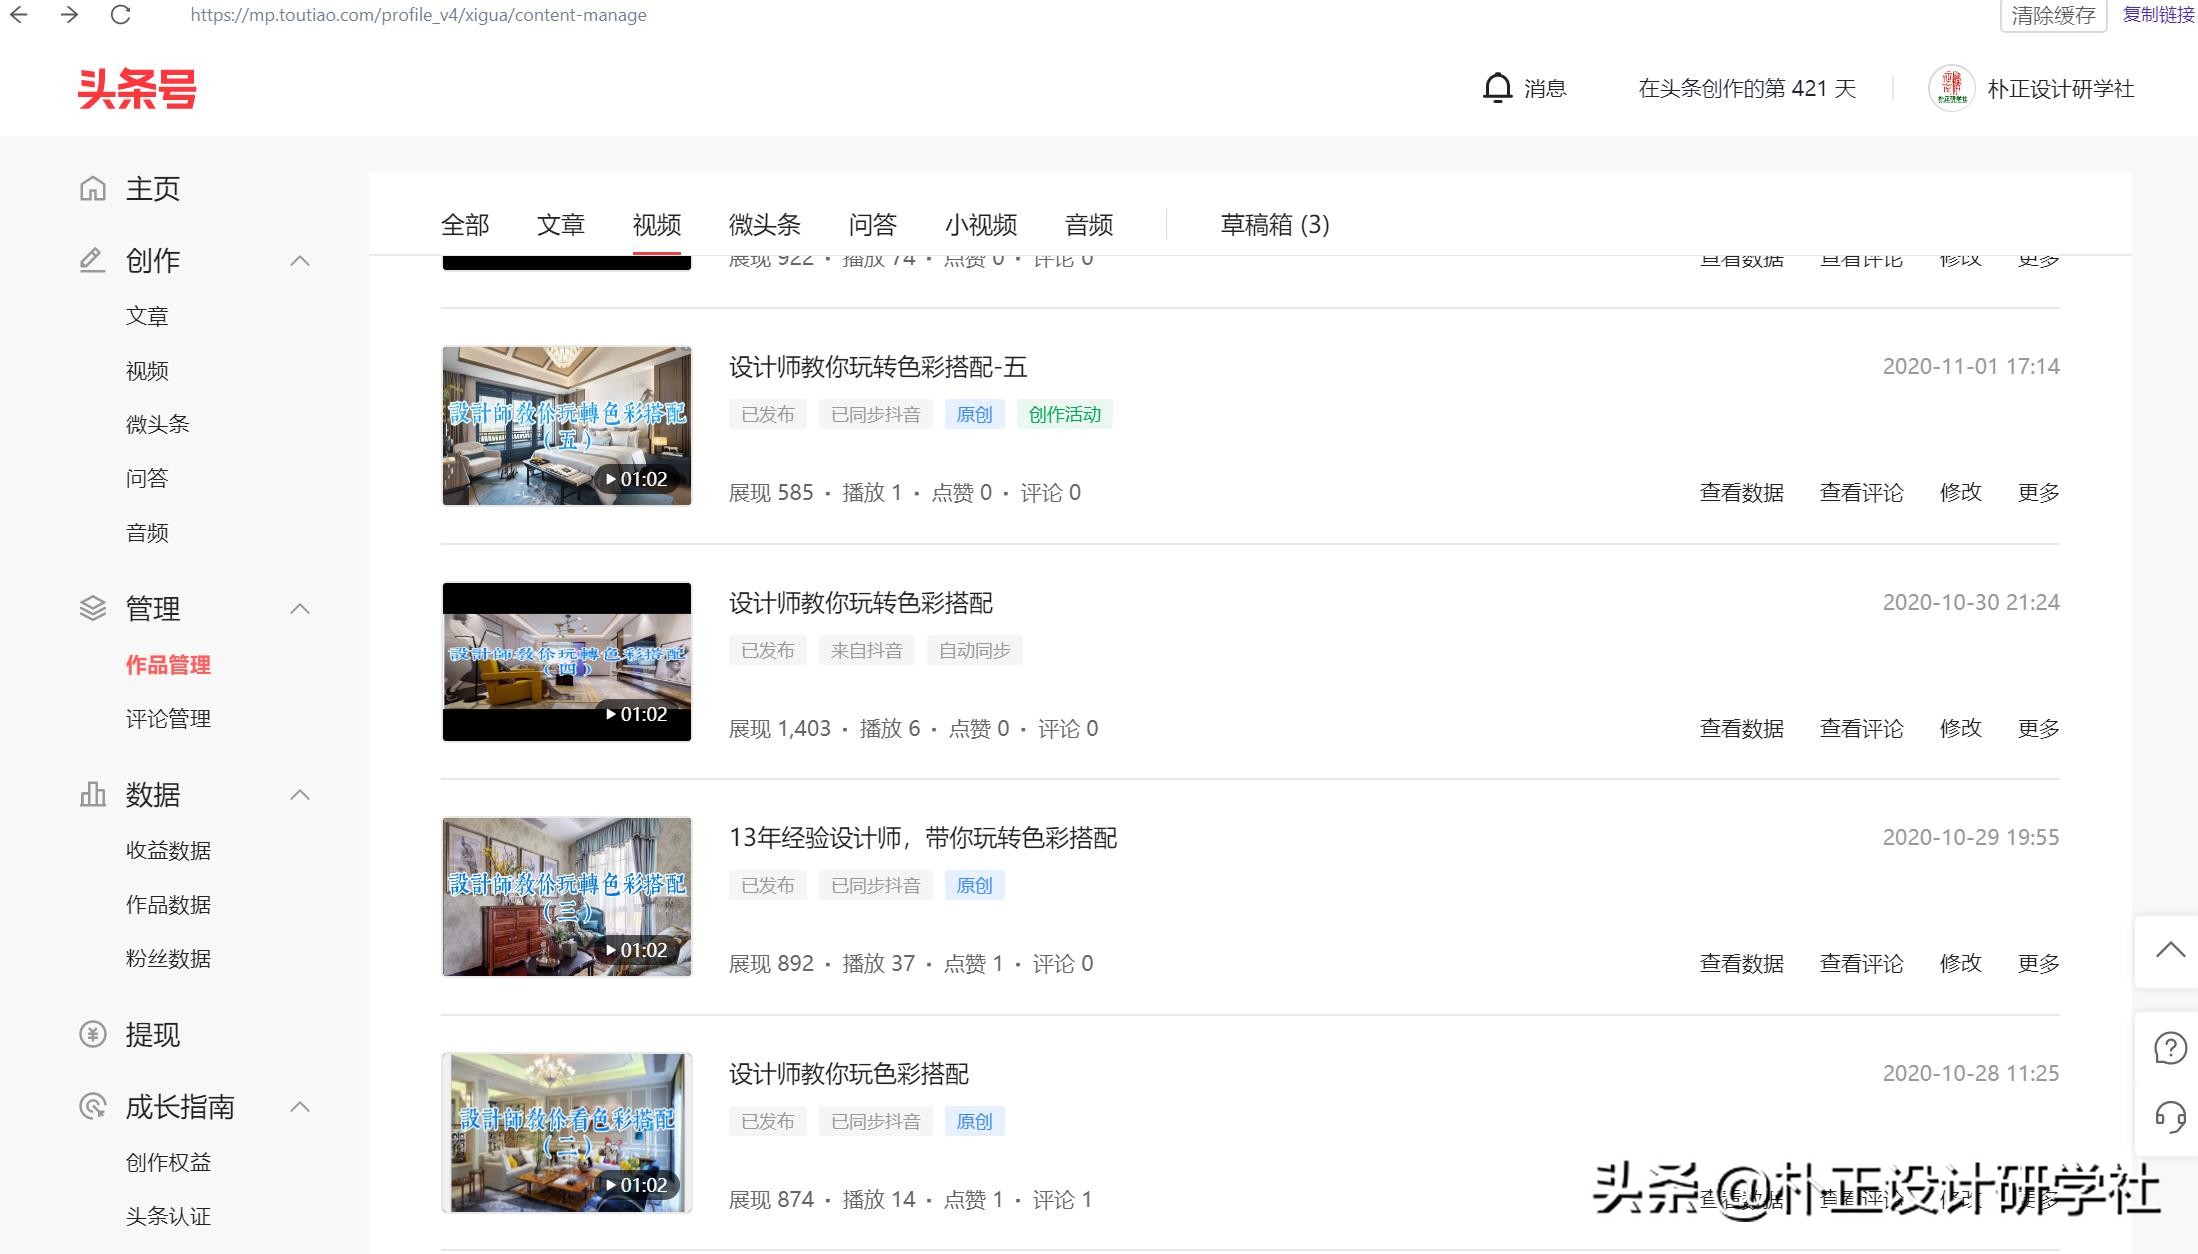Collapse the 创作 section in sidebar
This screenshot has width=2198, height=1254.
click(300, 260)
